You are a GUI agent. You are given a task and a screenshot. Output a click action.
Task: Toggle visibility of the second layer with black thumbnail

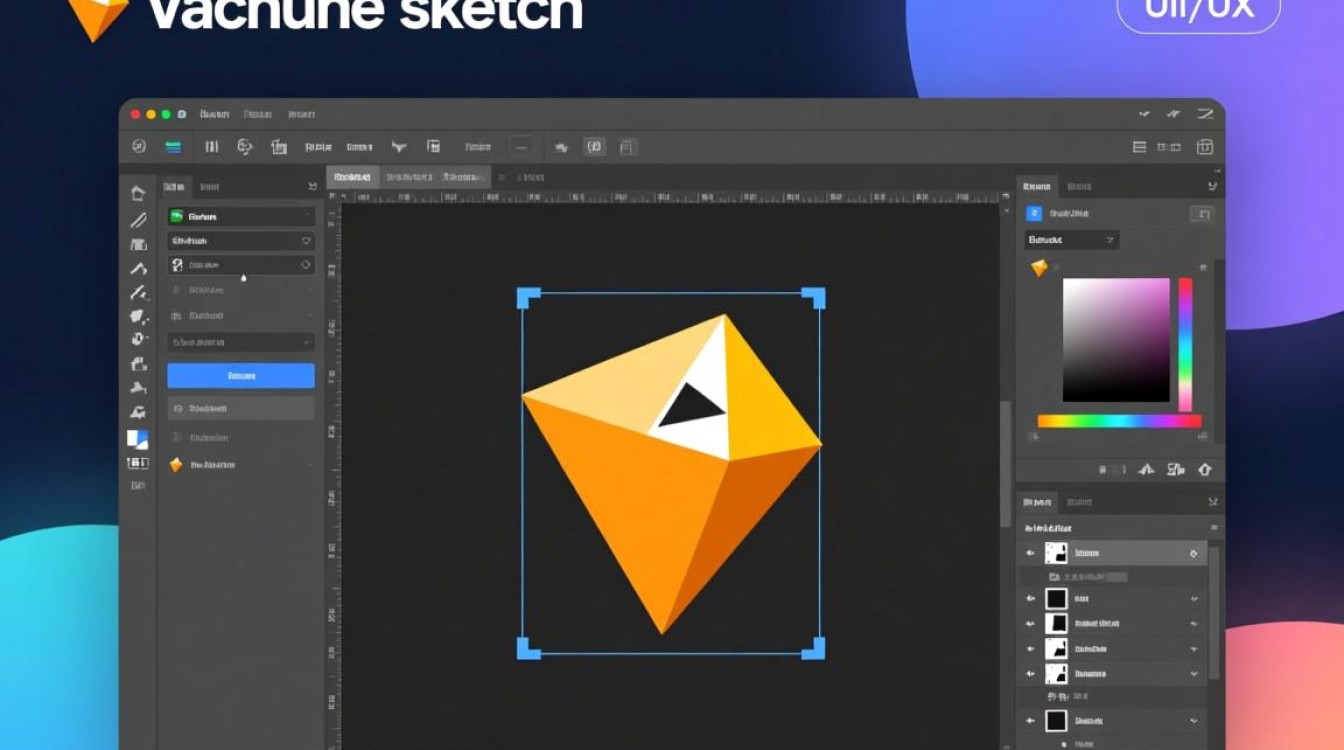(1030, 598)
